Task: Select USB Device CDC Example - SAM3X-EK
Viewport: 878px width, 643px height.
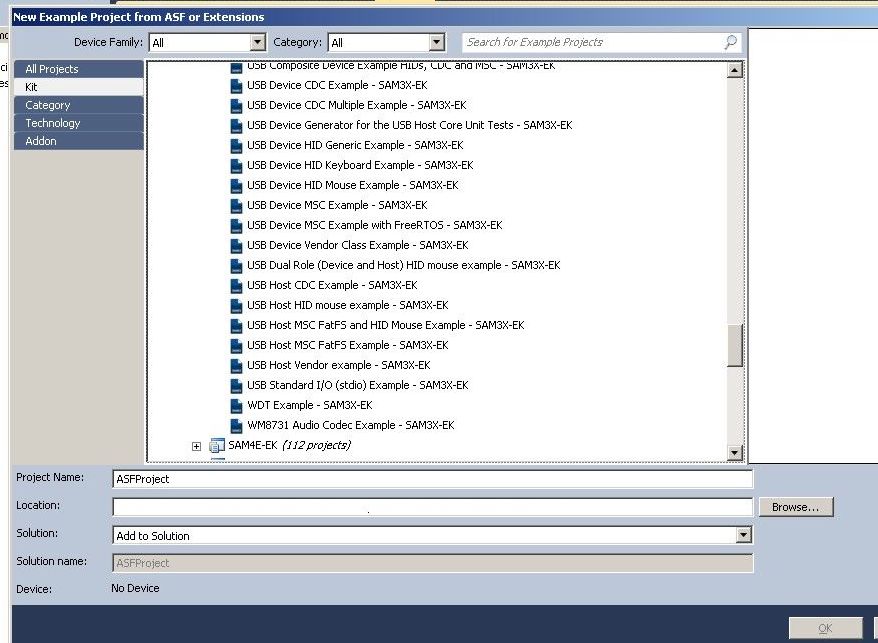Action: pos(337,85)
